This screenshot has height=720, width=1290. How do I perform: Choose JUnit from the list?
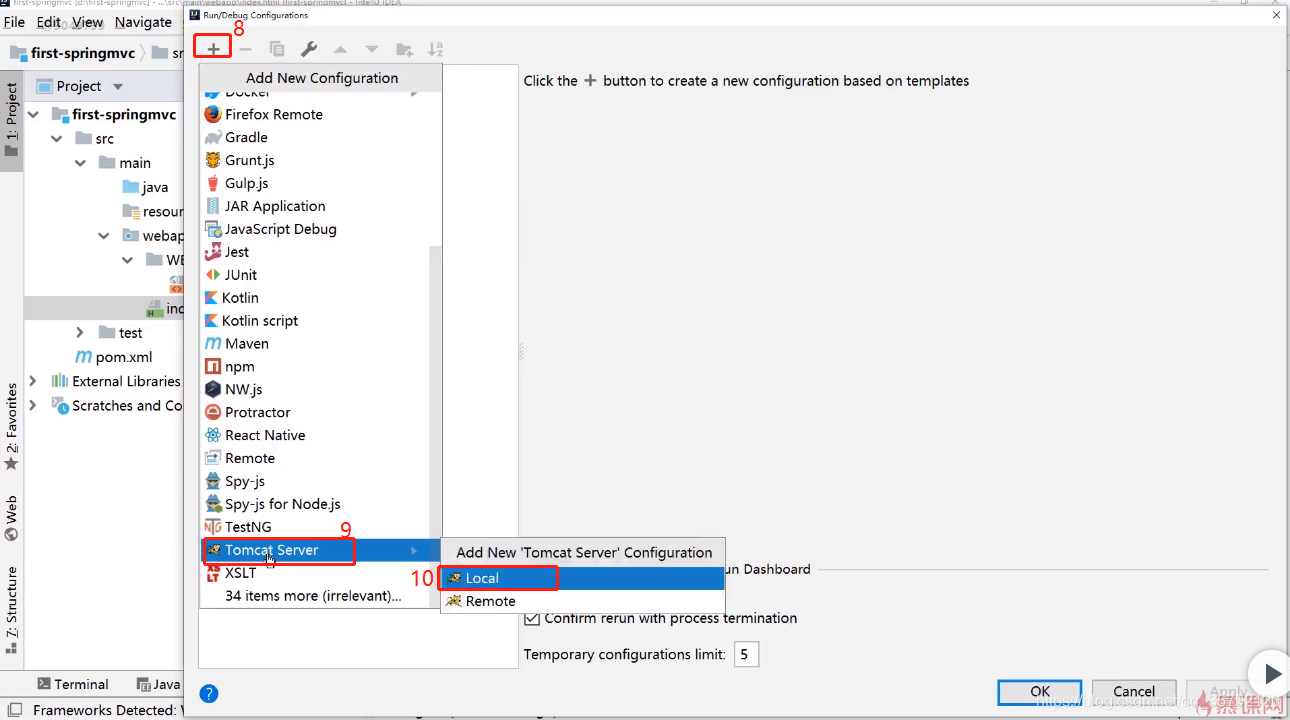click(x=315, y=275)
